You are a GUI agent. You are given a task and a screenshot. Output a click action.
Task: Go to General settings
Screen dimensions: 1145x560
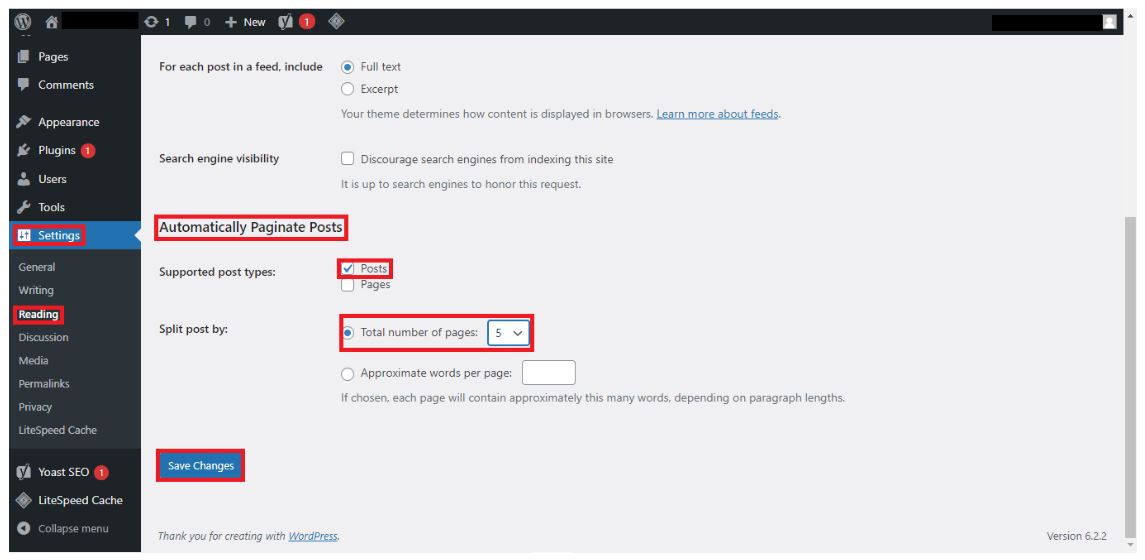37,267
